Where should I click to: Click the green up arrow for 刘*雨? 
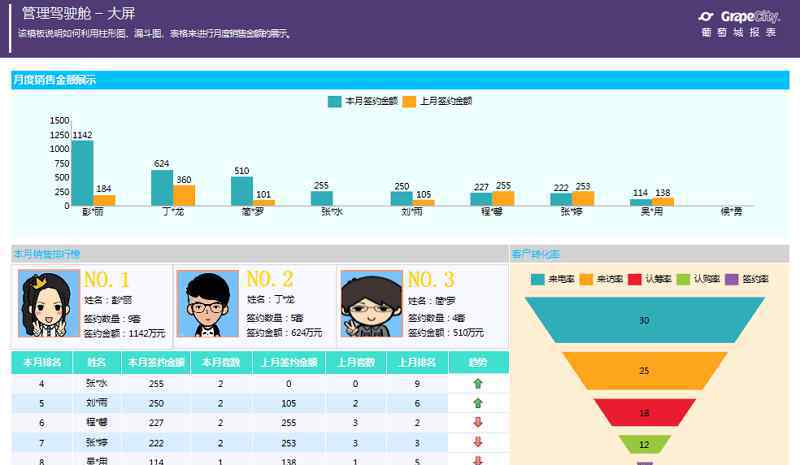coord(477,403)
